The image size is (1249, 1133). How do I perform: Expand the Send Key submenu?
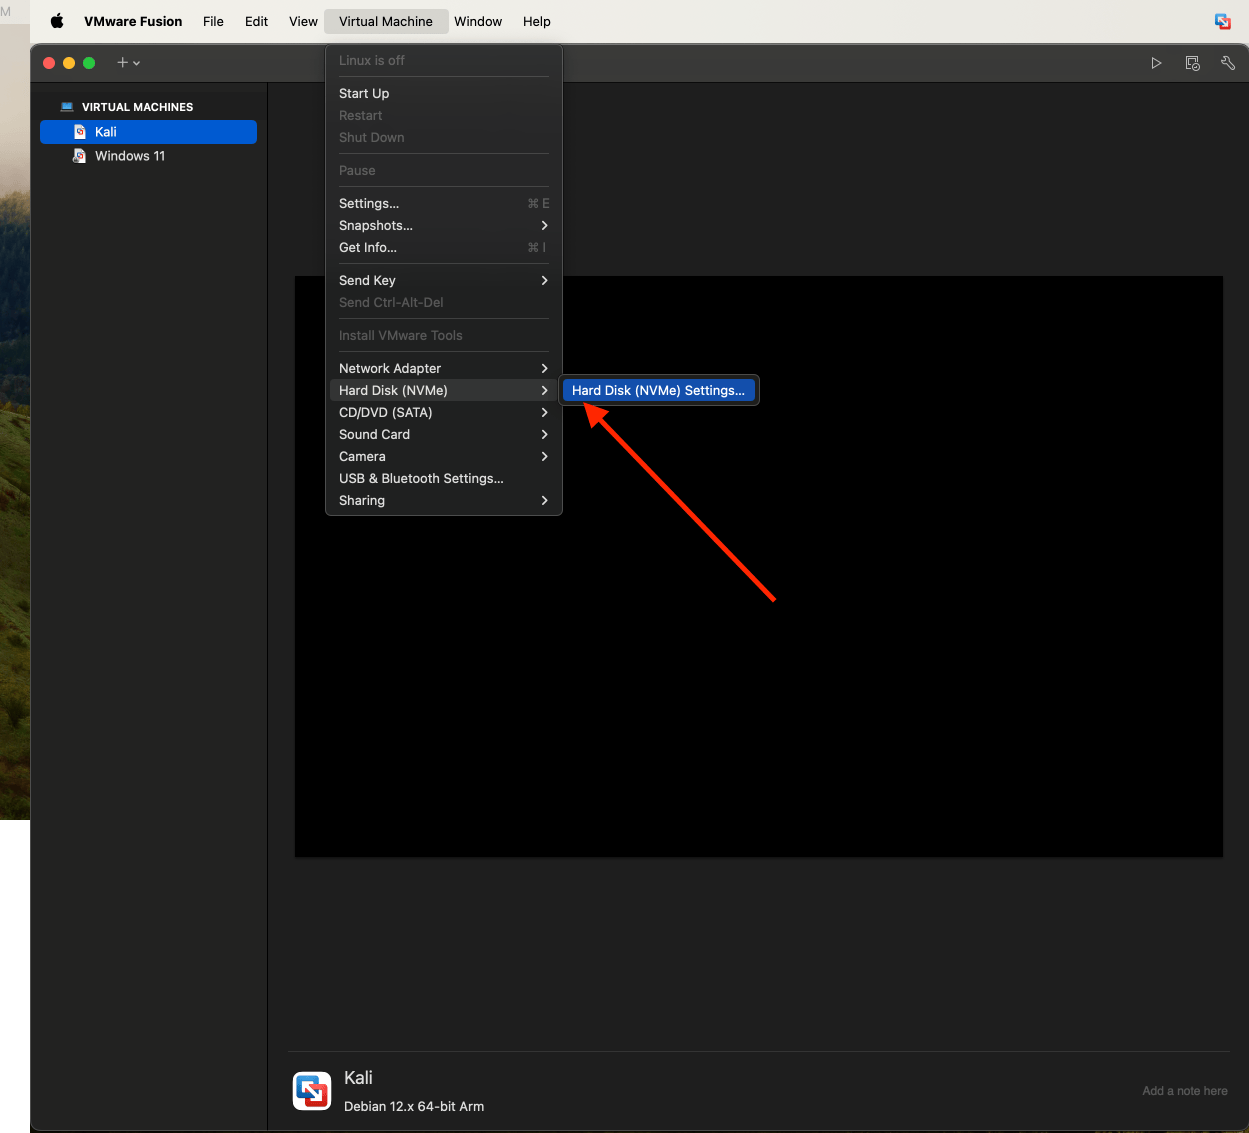coord(444,280)
